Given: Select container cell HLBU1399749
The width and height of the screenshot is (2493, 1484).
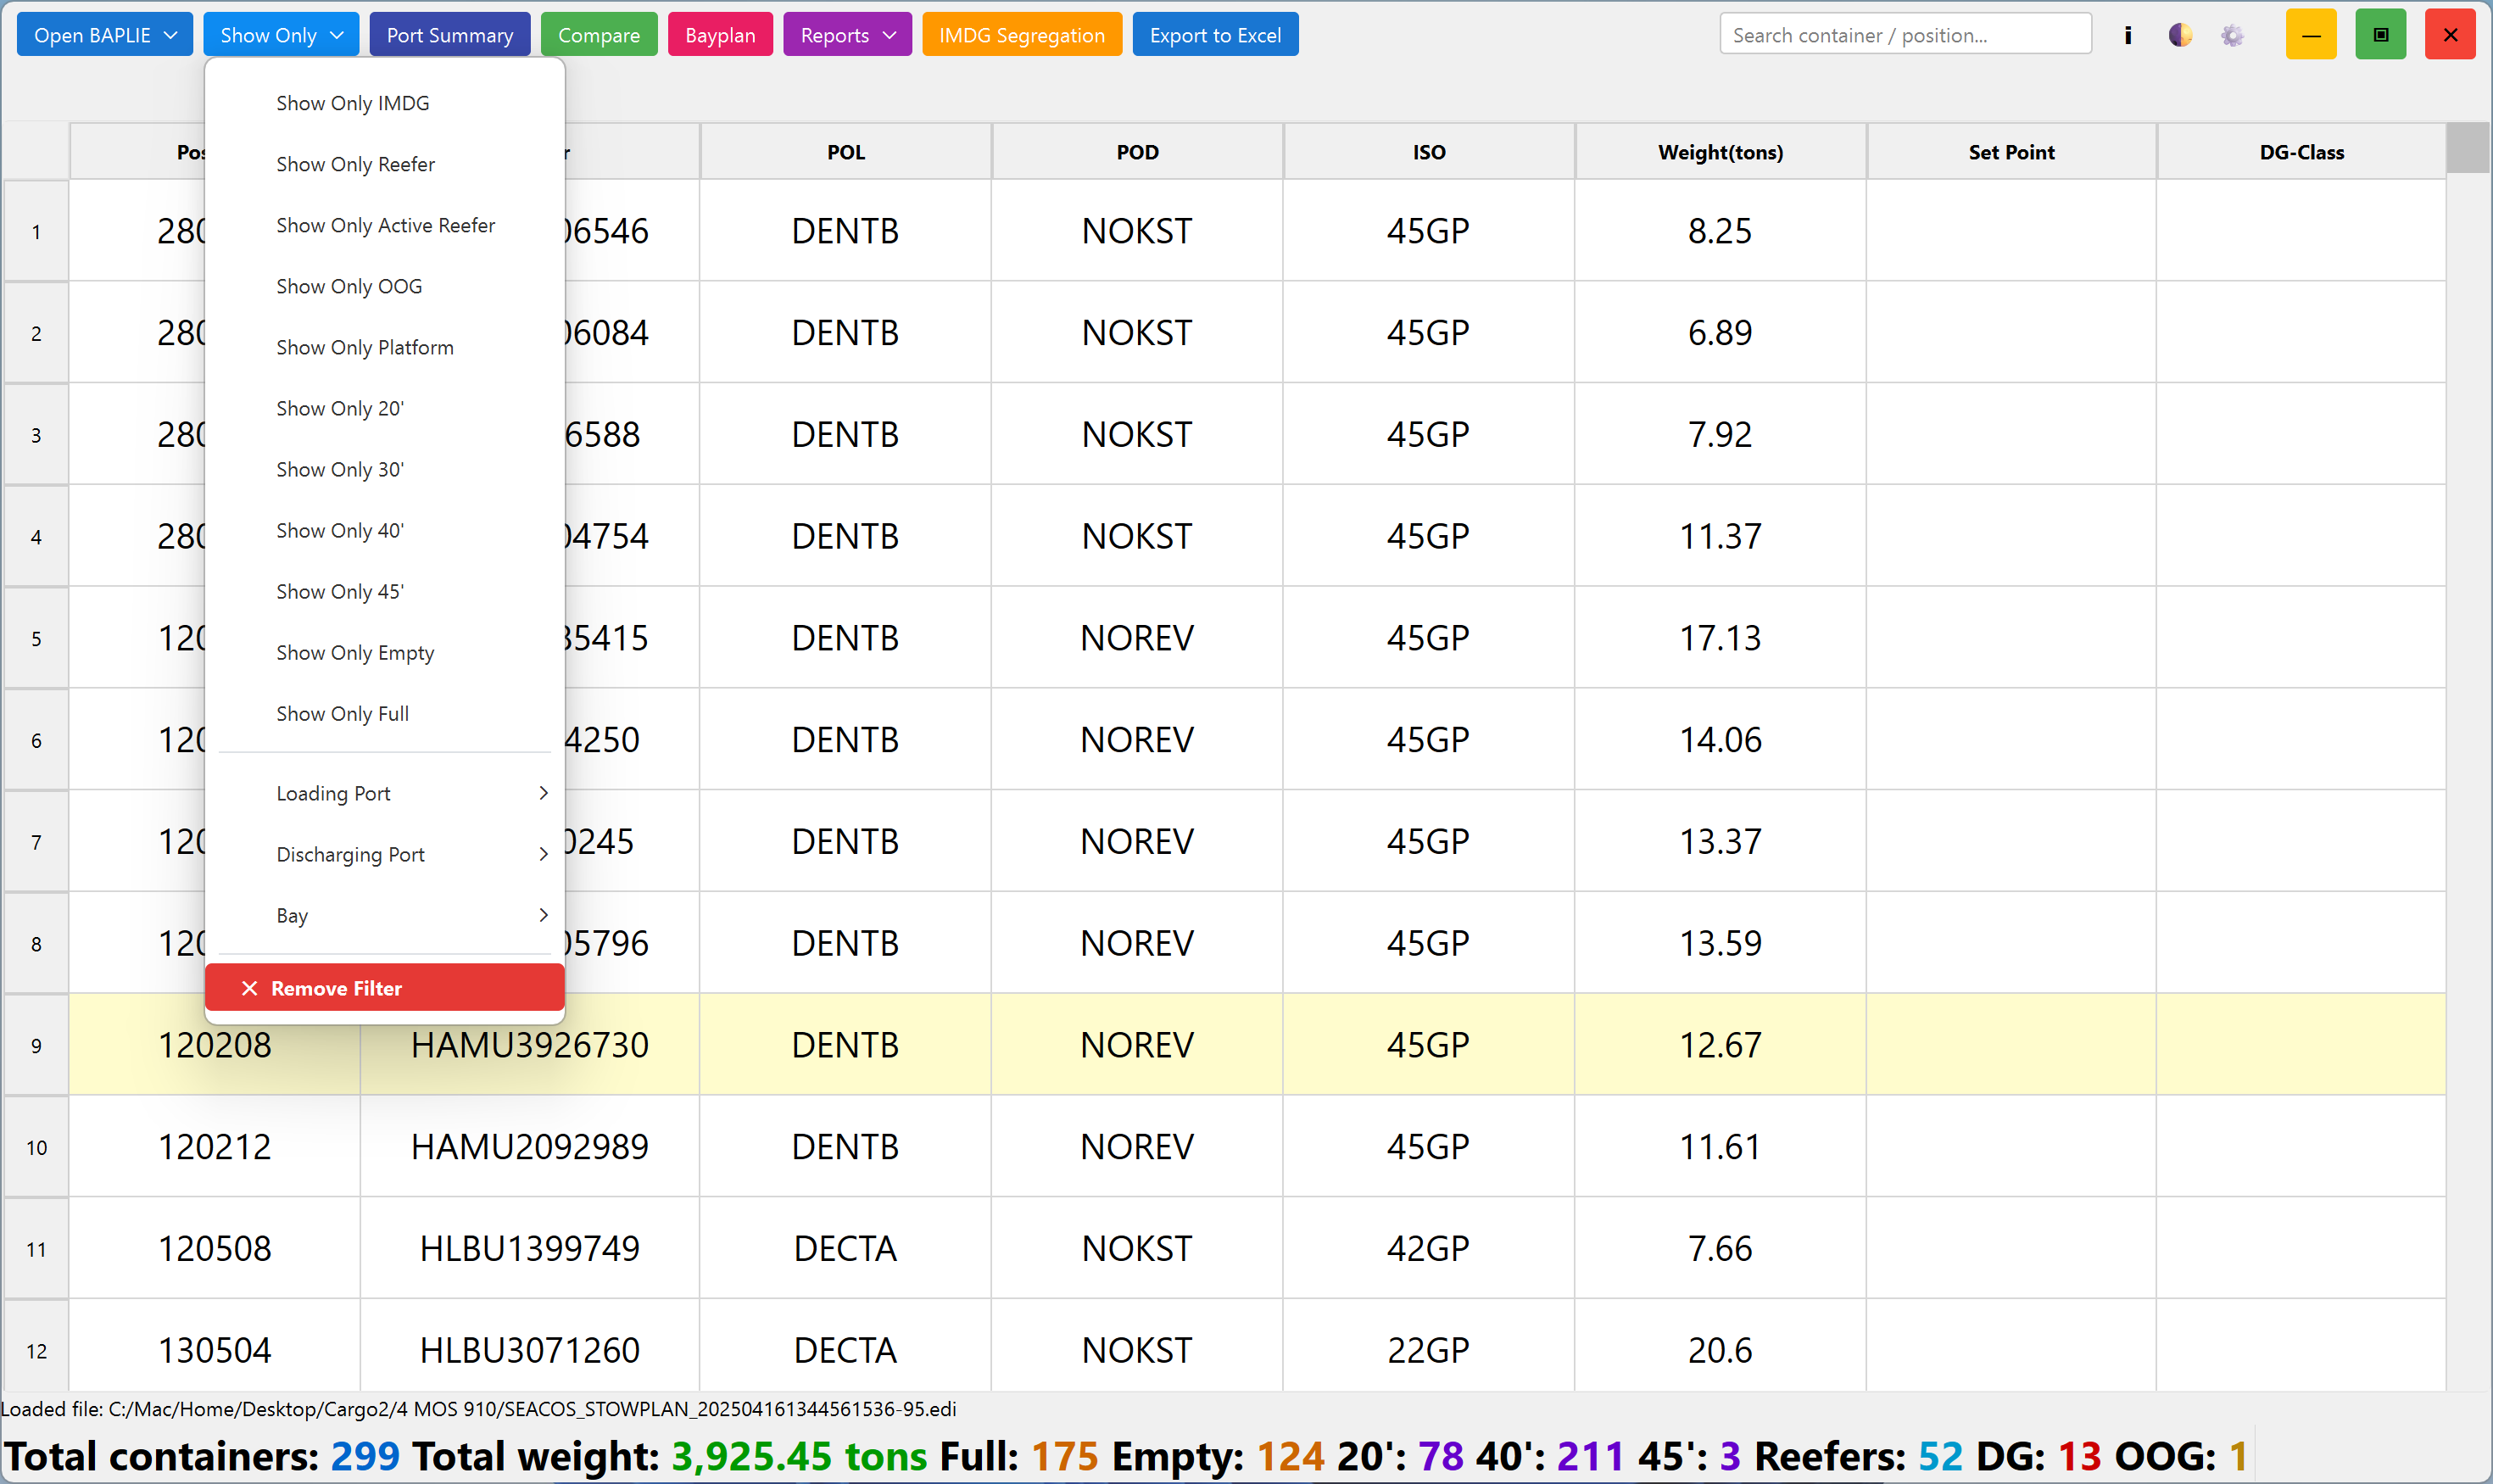Looking at the screenshot, I should 530,1248.
